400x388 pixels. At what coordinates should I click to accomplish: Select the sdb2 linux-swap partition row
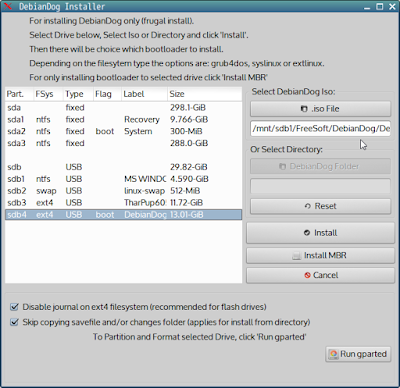pos(123,191)
